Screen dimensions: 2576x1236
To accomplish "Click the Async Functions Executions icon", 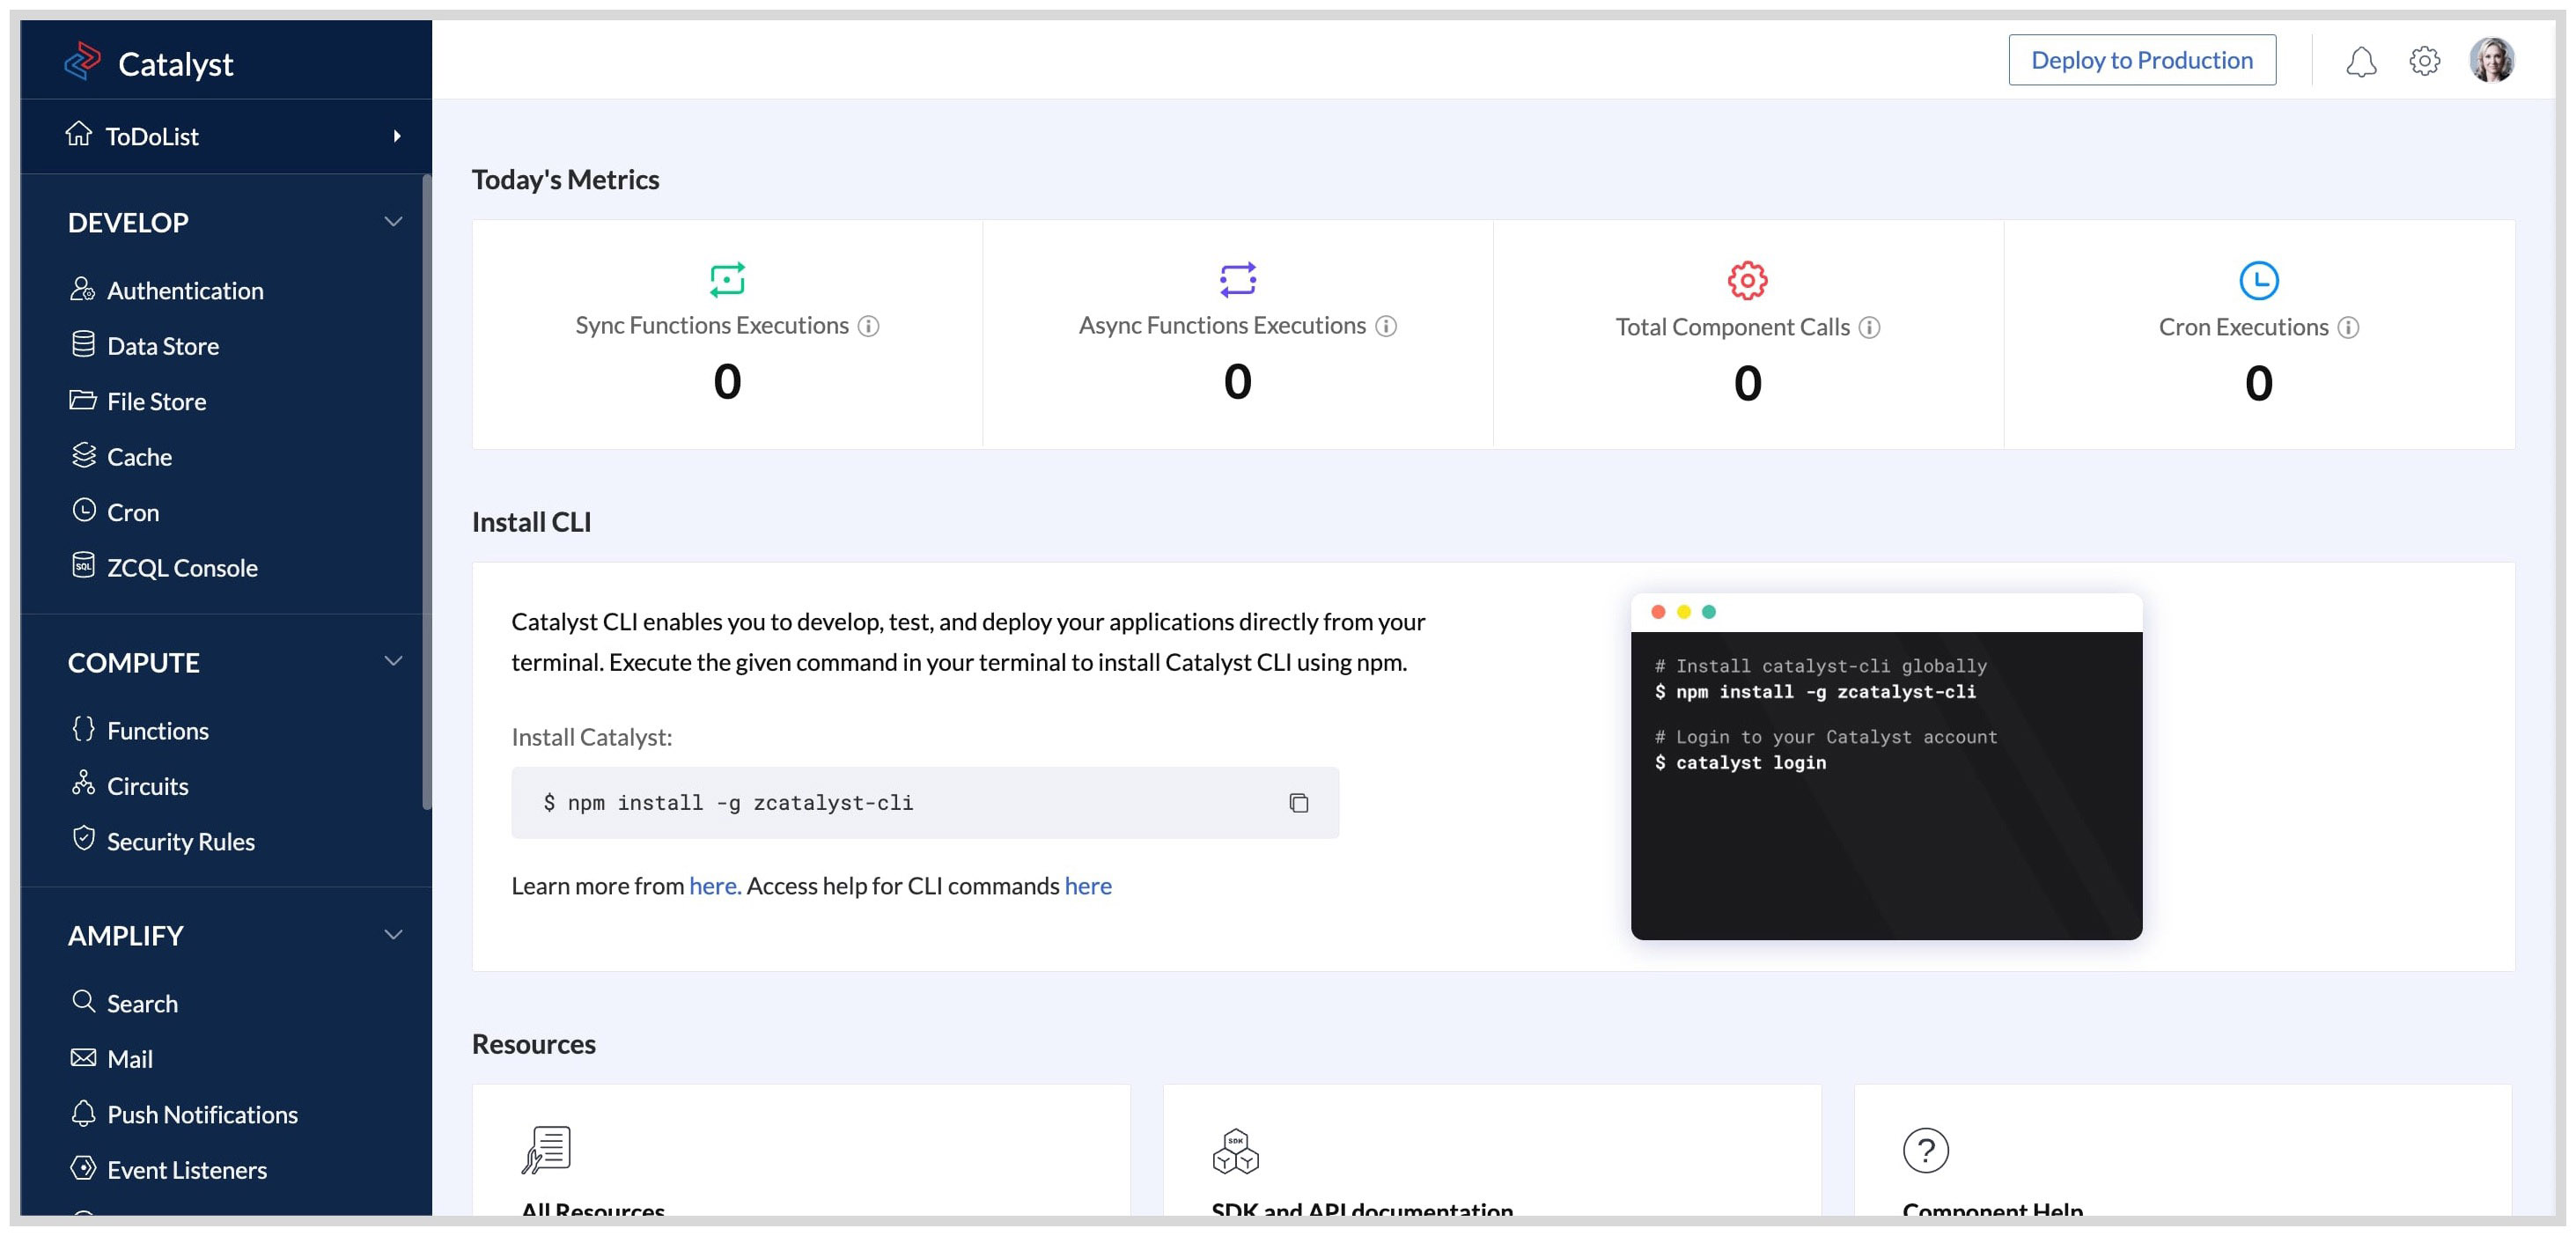I will point(1237,279).
